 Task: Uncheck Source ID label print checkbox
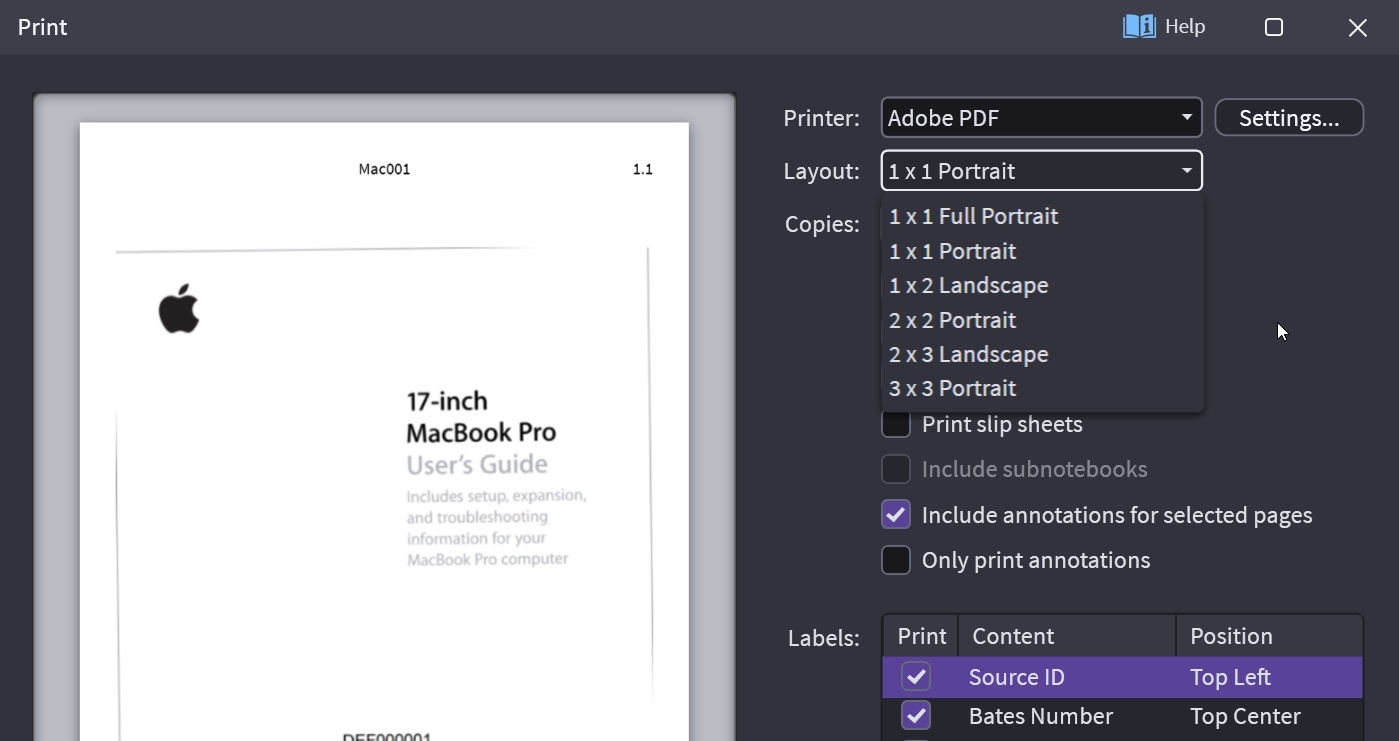(x=916, y=677)
